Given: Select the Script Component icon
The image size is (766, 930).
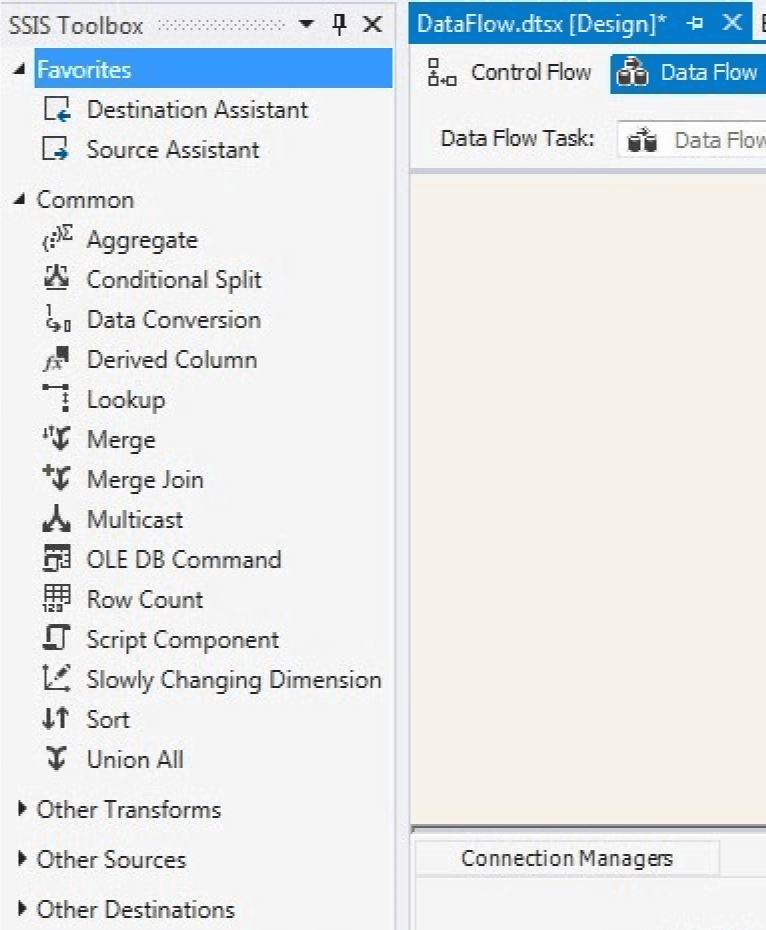Looking at the screenshot, I should [54, 640].
